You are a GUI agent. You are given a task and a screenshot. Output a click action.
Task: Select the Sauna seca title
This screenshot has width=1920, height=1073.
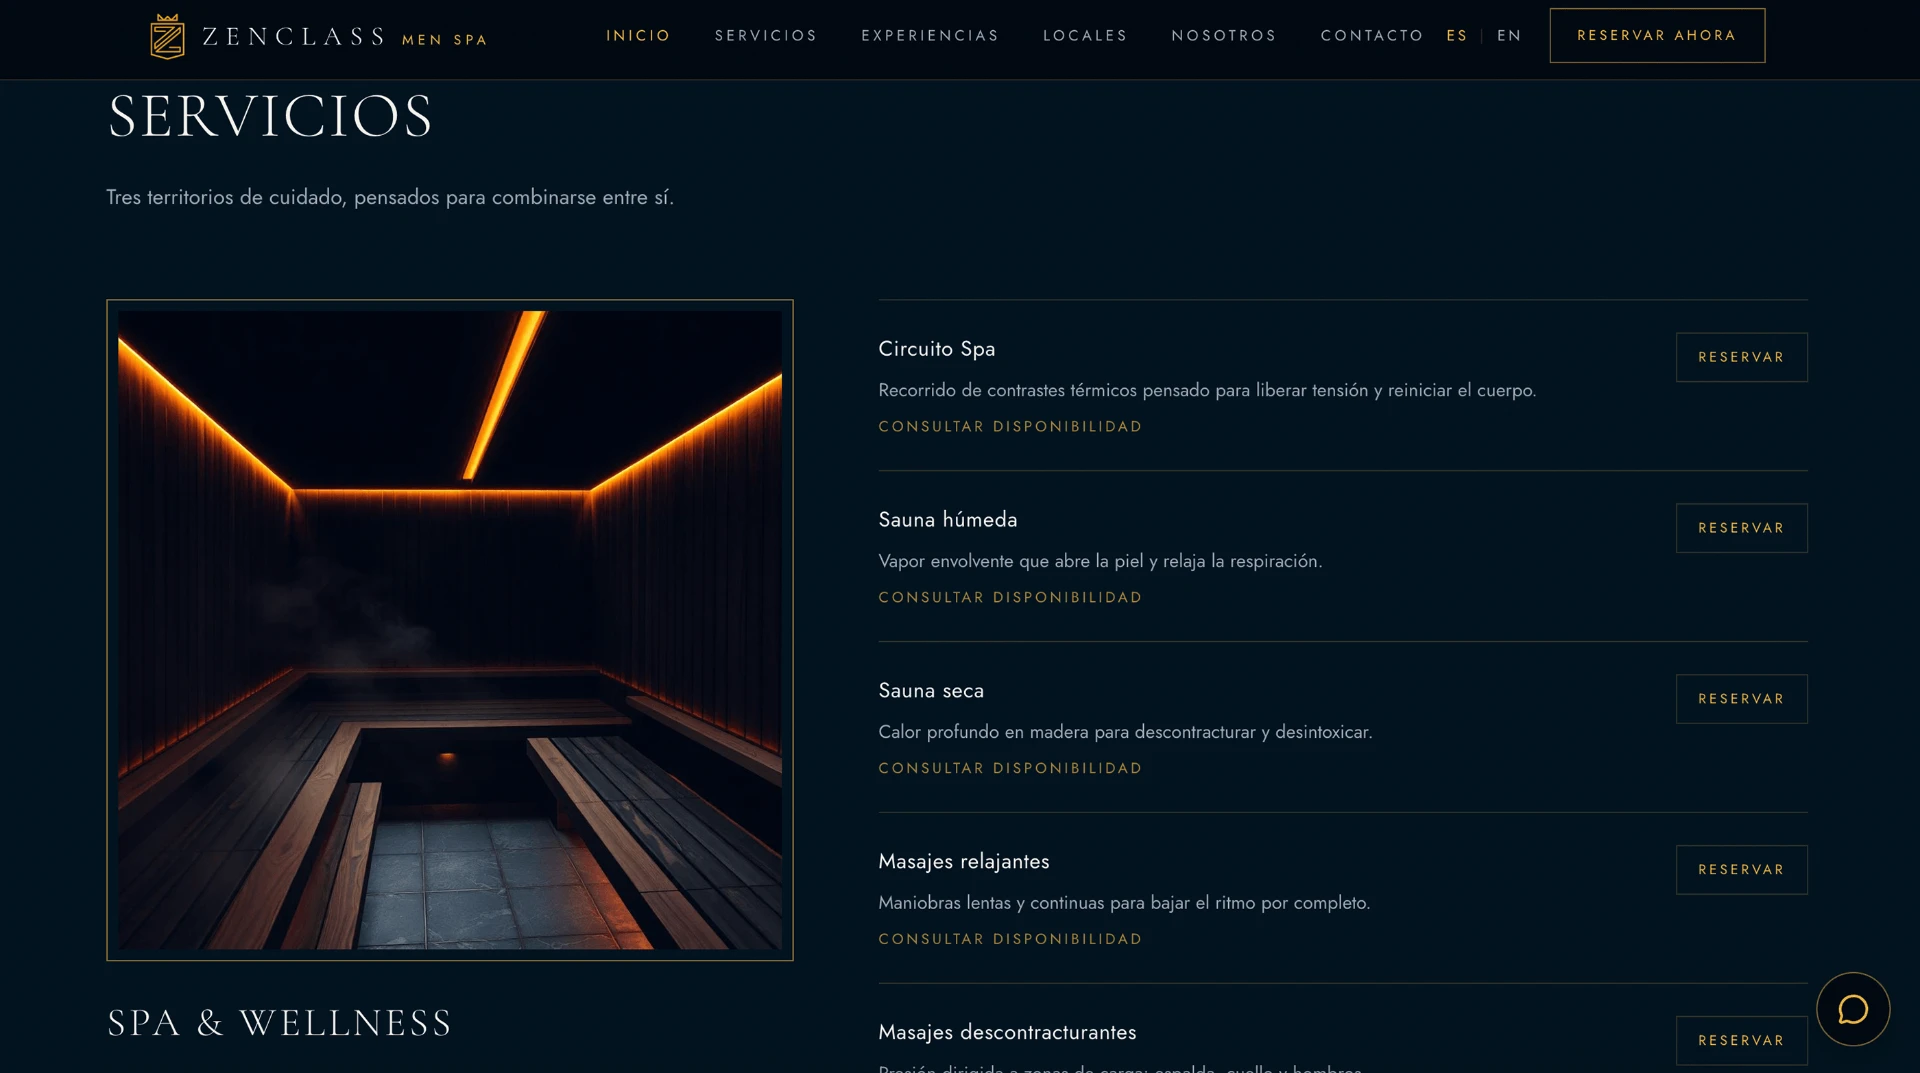click(x=931, y=691)
